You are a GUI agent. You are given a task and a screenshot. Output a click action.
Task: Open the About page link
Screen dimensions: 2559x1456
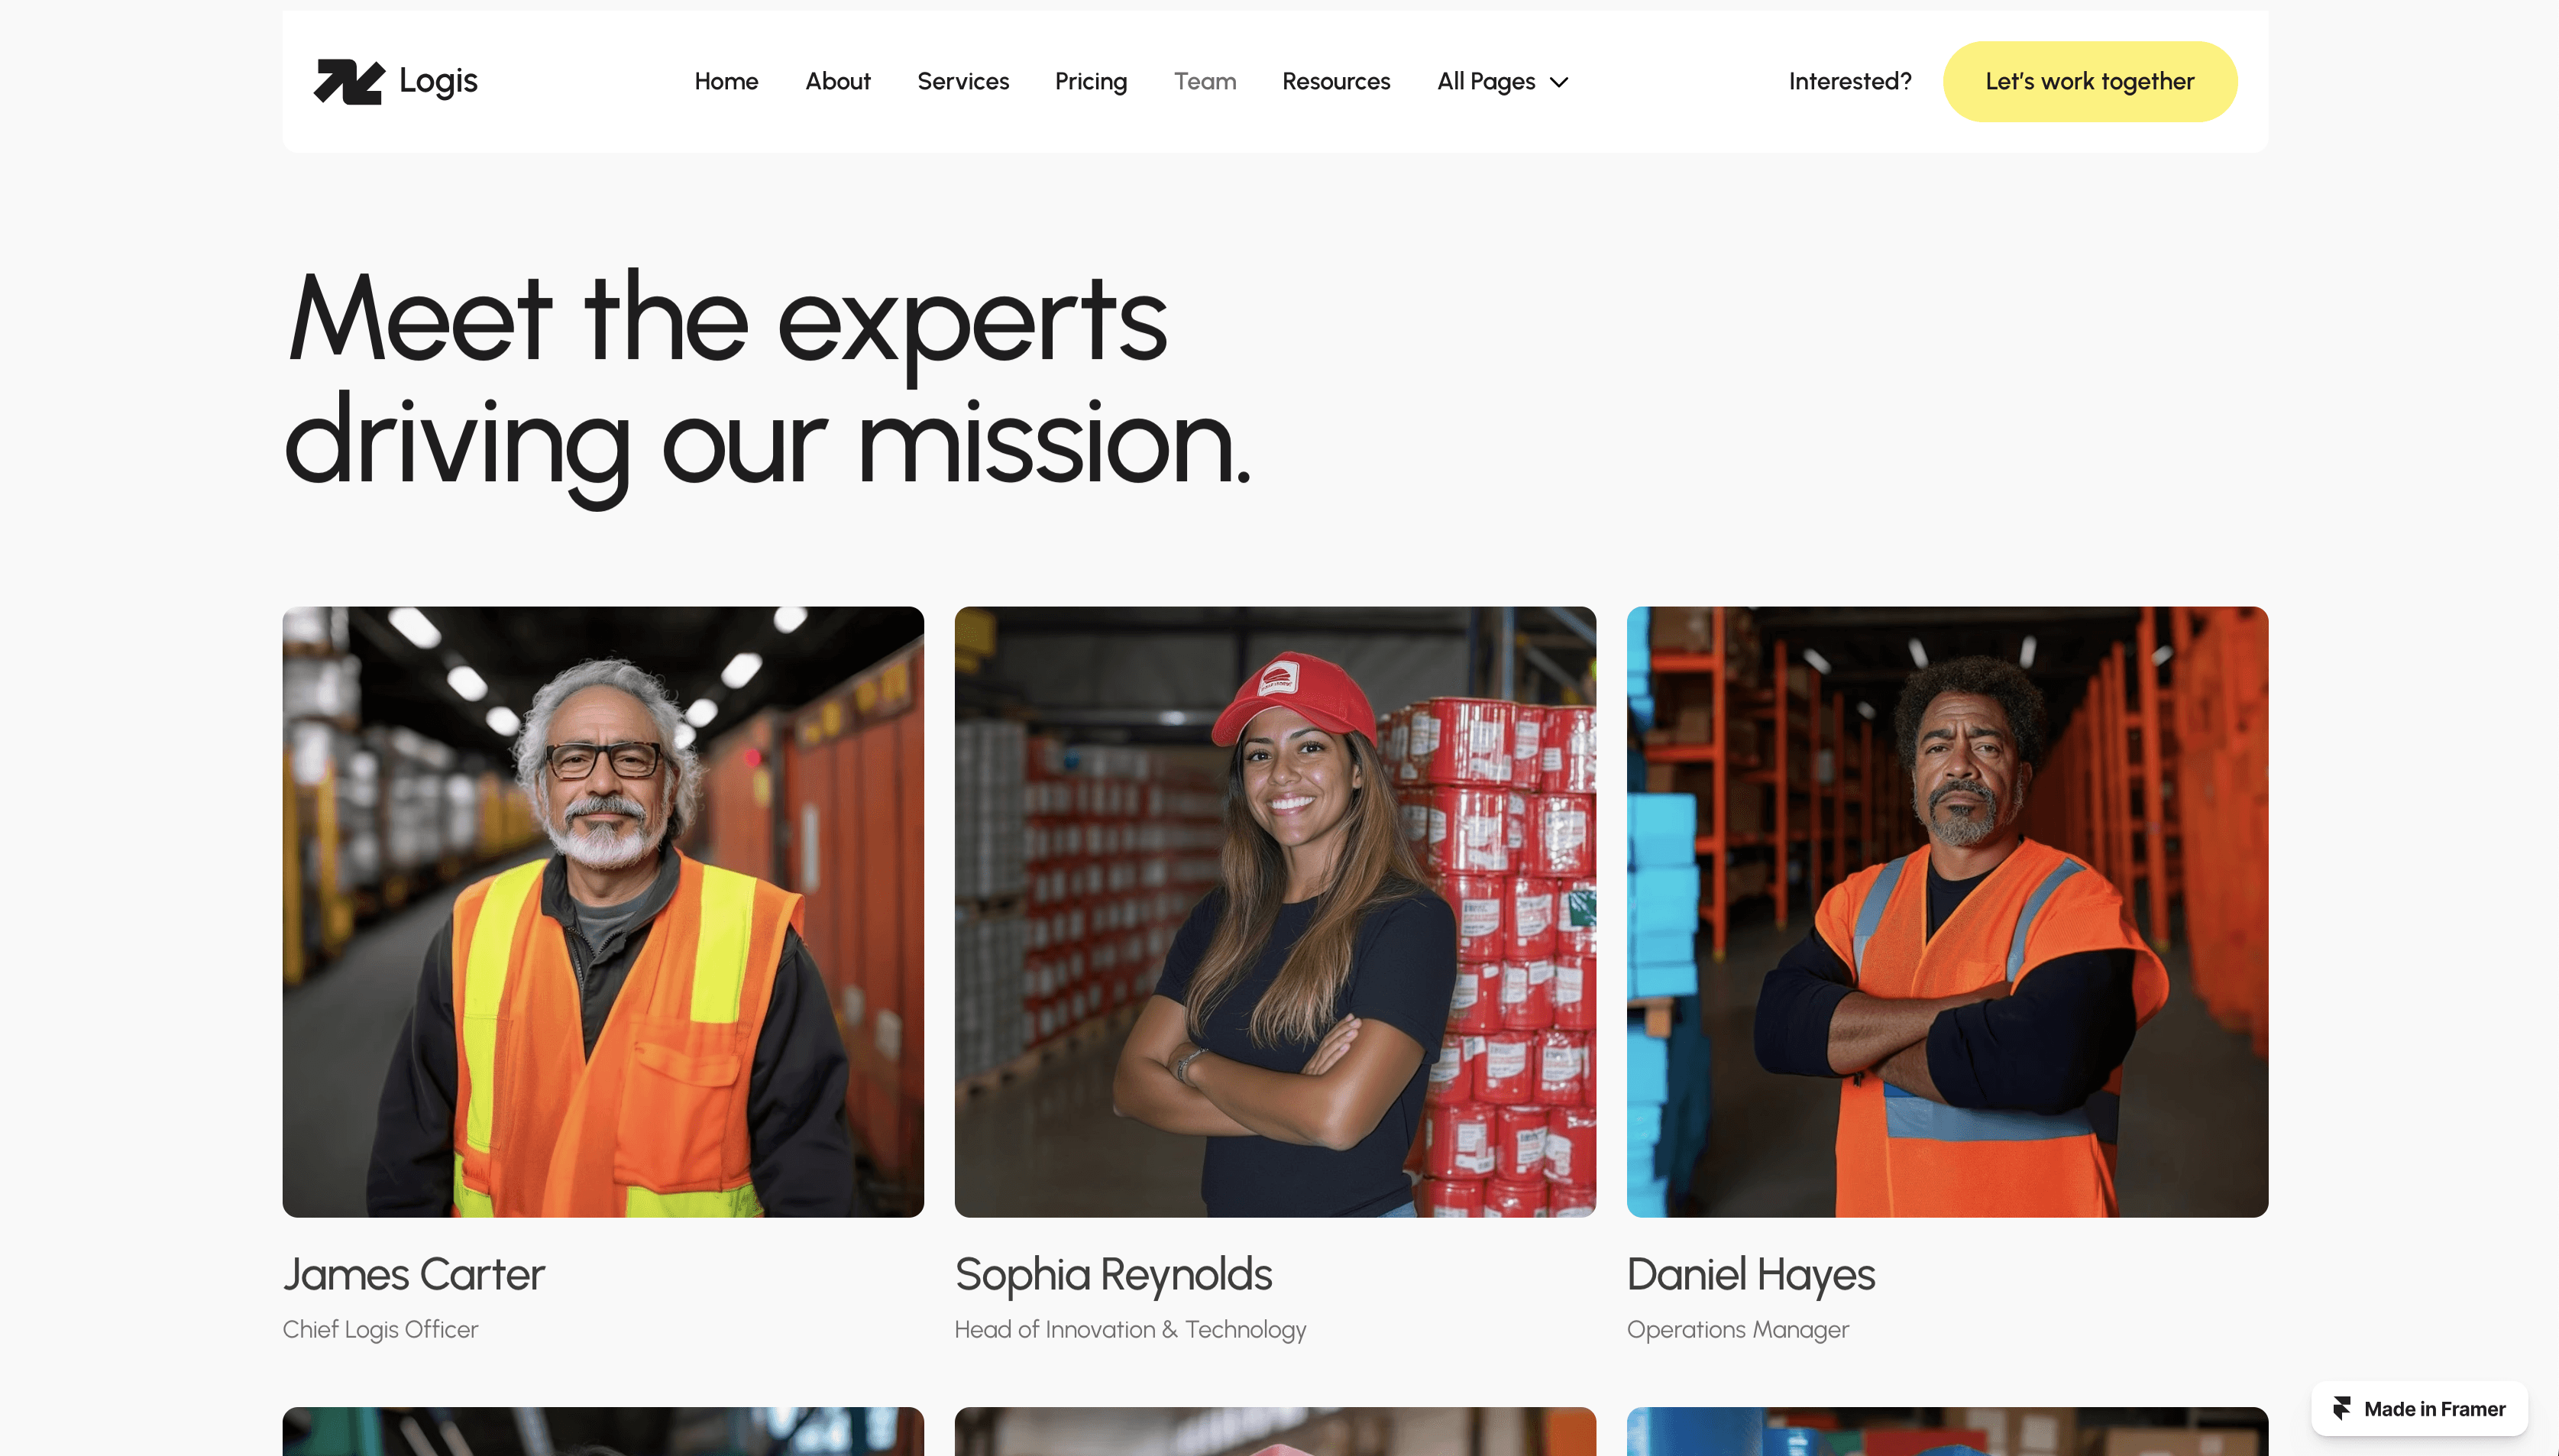pyautogui.click(x=837, y=81)
